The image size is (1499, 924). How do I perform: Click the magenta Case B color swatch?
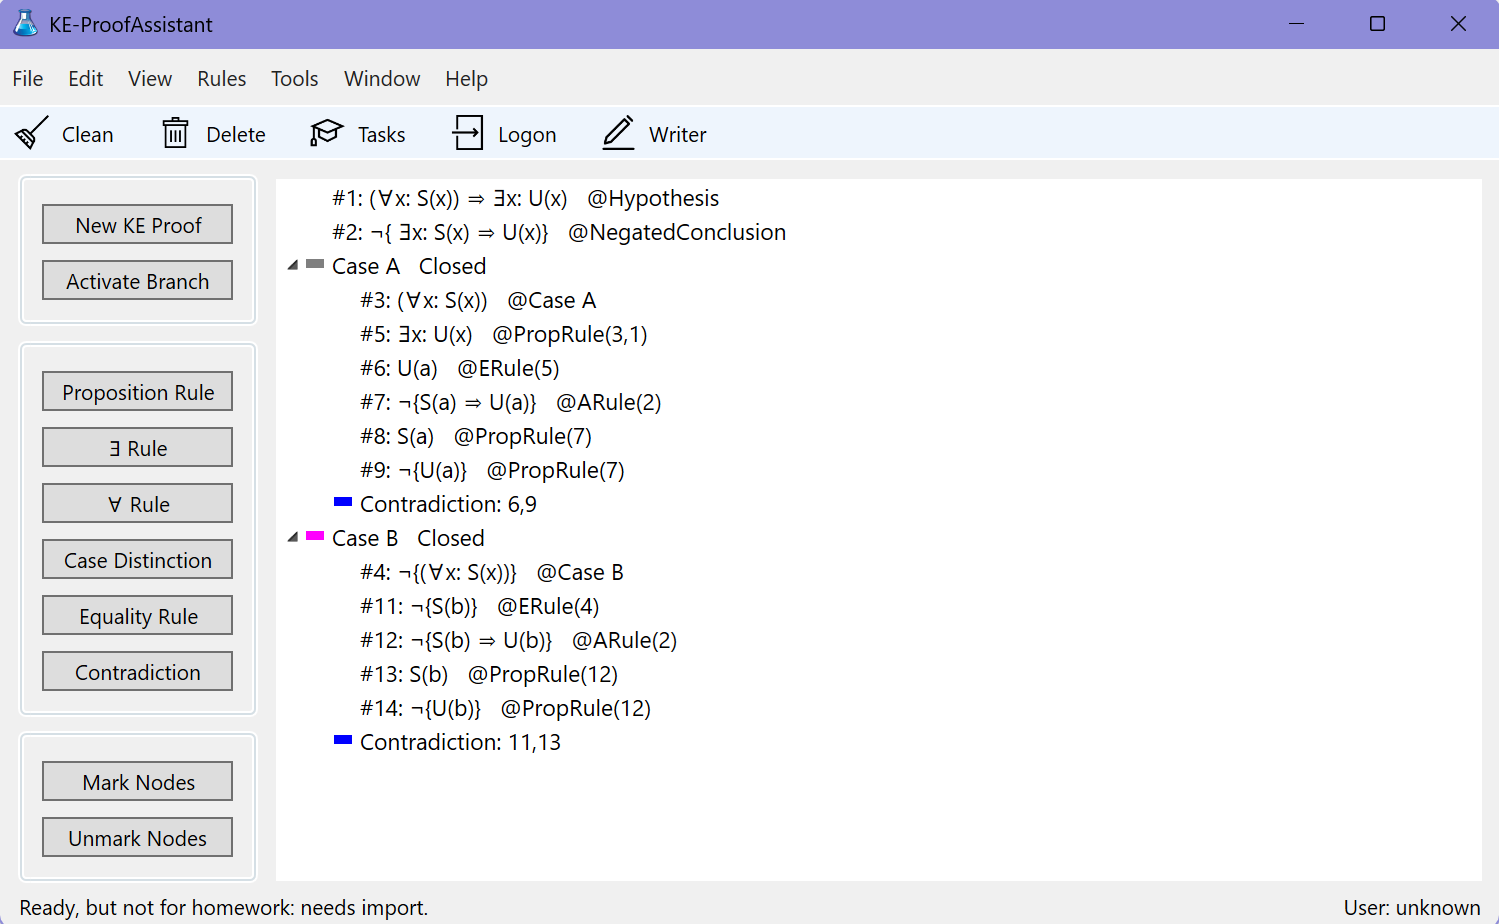point(315,536)
